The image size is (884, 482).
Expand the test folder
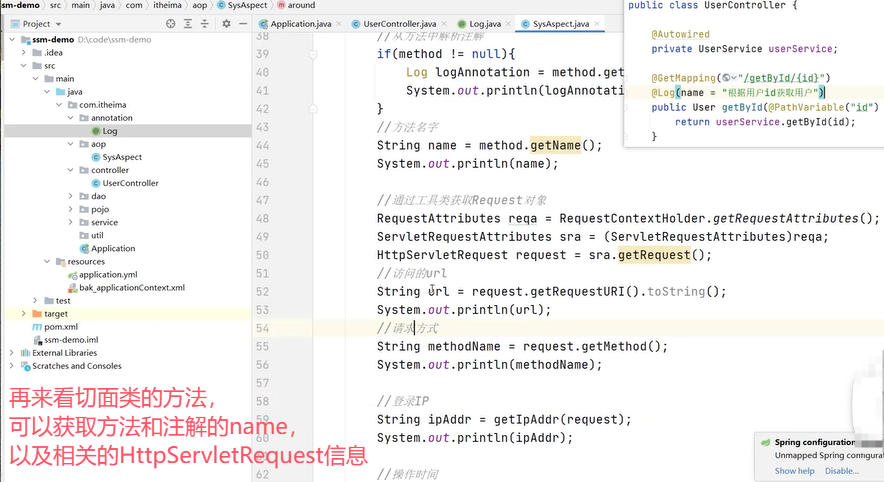point(35,300)
